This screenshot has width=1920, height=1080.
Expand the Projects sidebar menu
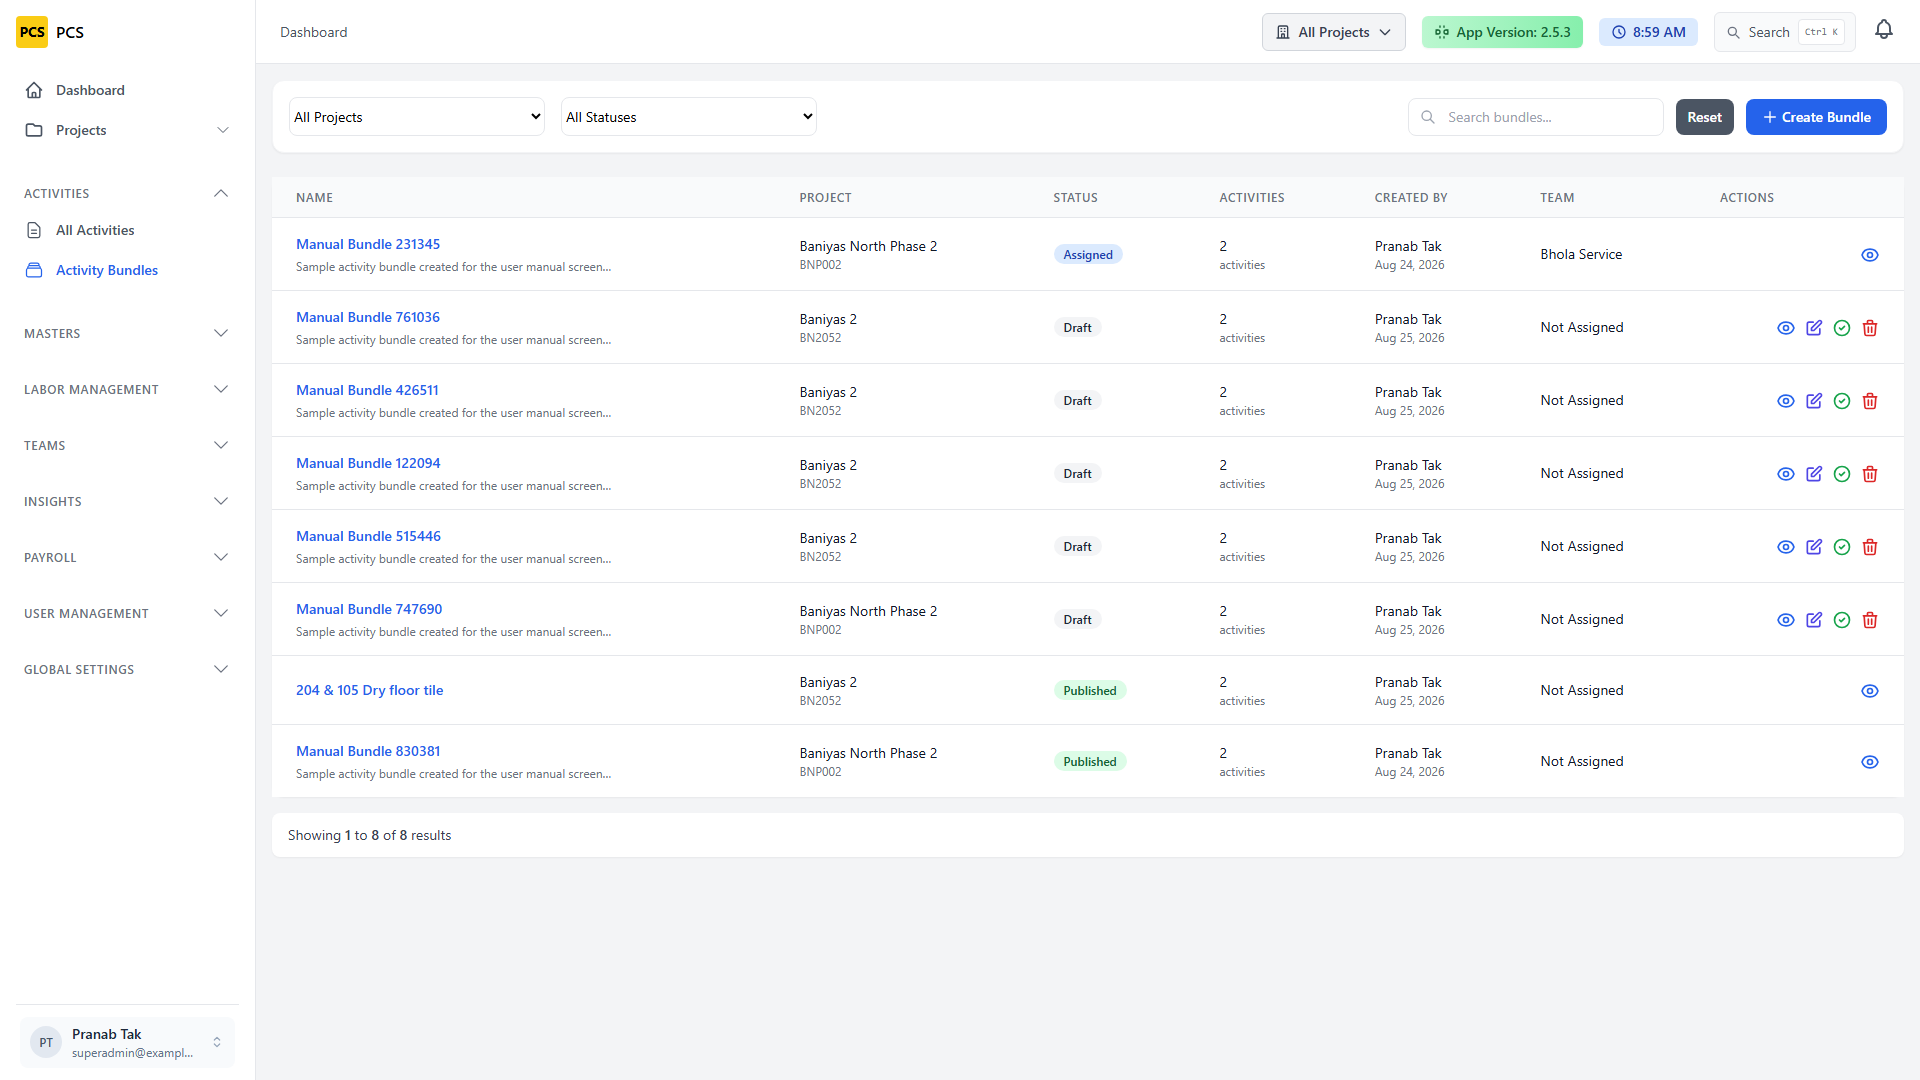(x=128, y=130)
